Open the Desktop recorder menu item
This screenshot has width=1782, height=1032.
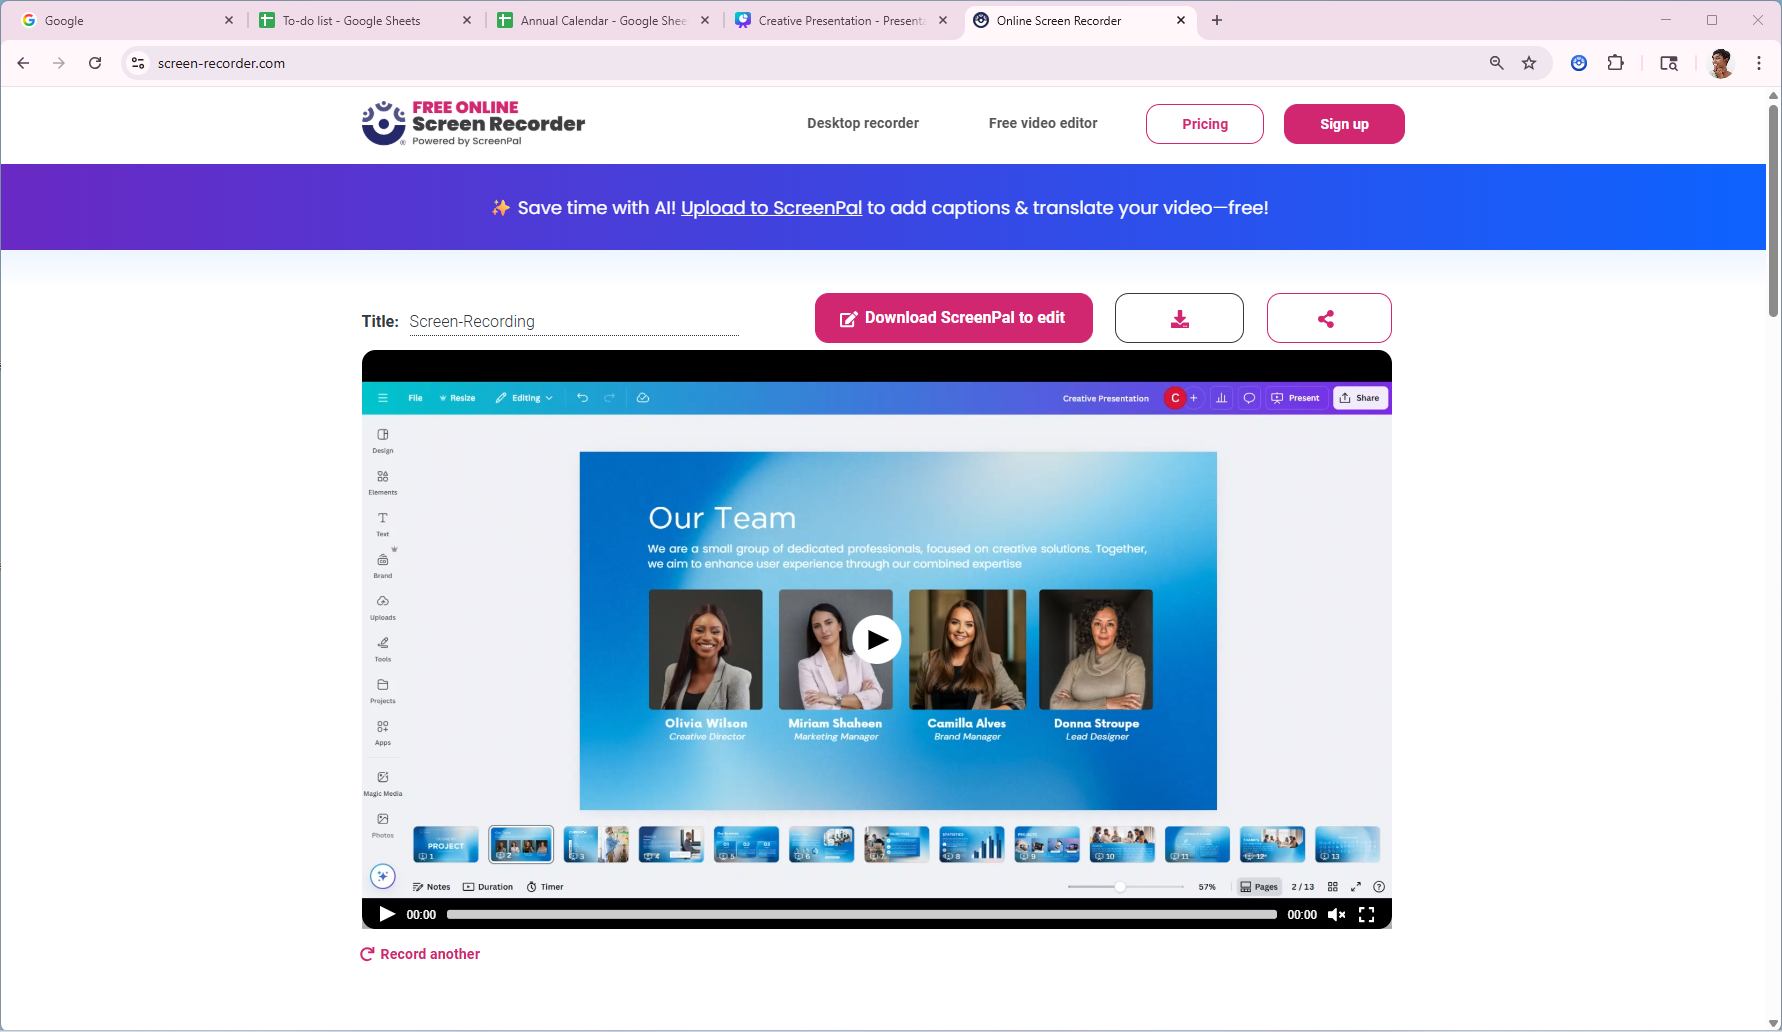[x=862, y=123]
